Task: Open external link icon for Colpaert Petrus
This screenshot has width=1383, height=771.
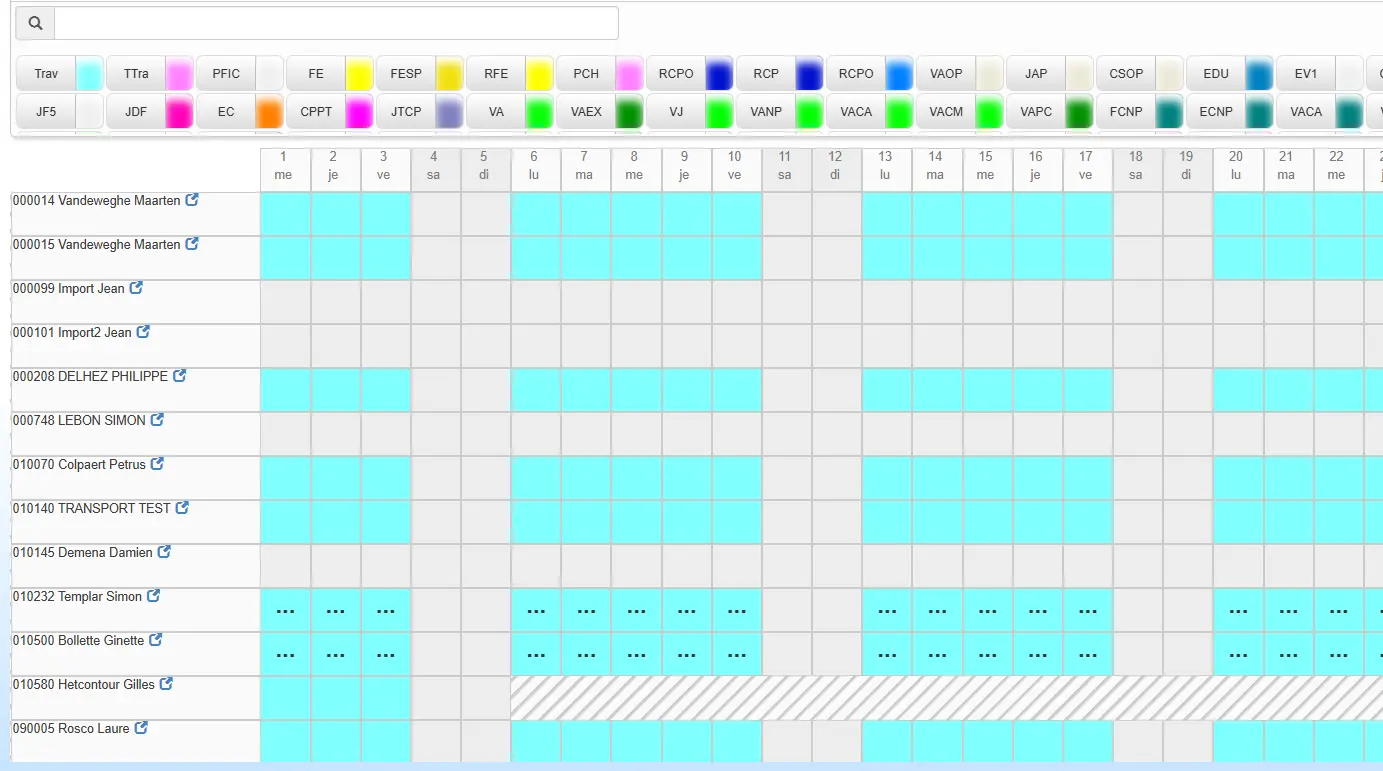Action: [157, 464]
